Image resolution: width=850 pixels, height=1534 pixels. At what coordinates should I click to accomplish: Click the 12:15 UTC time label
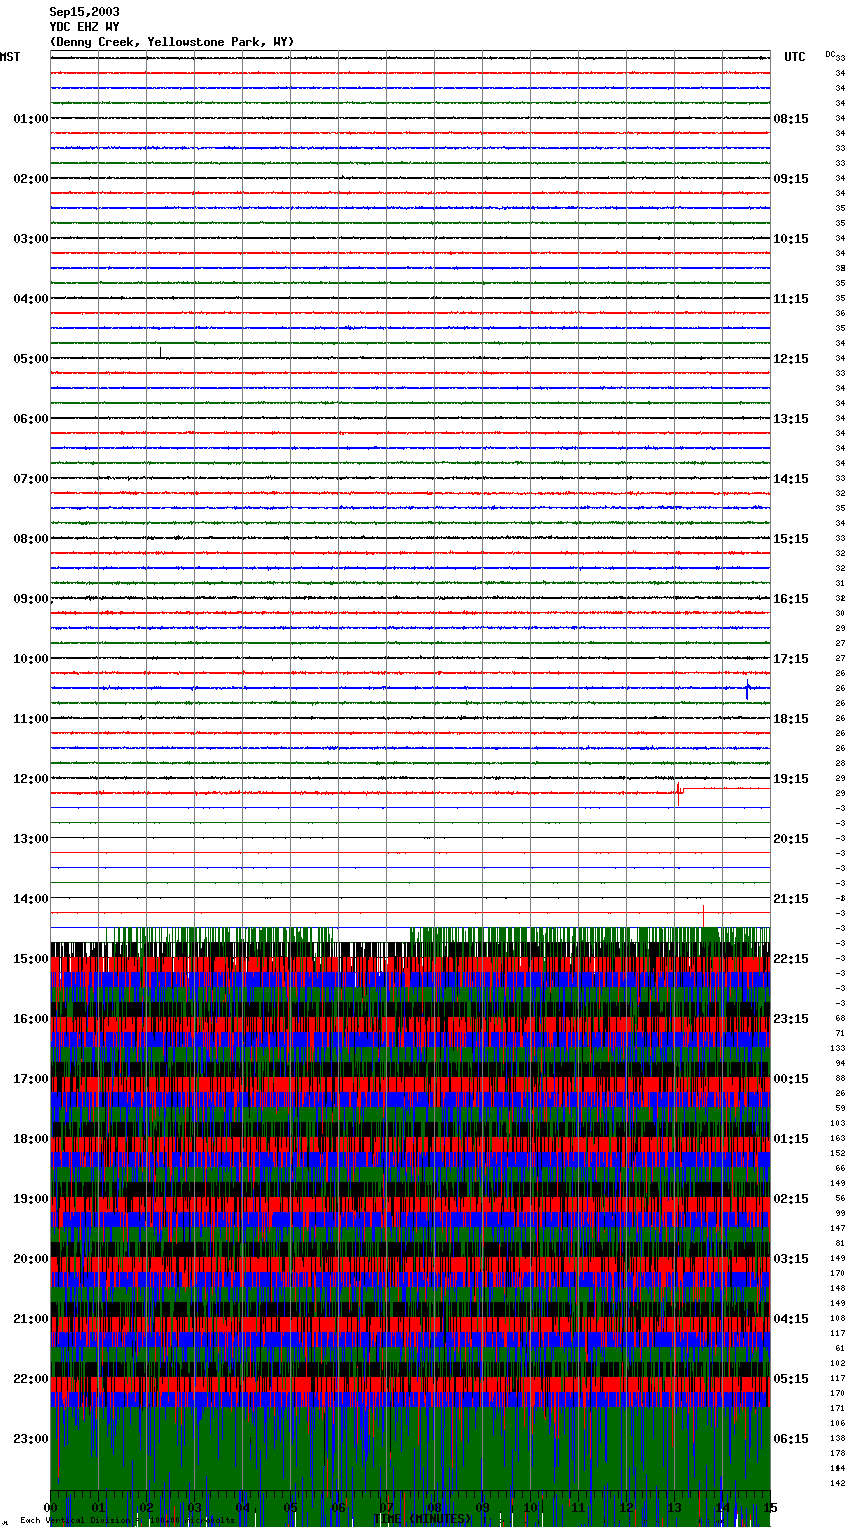791,359
